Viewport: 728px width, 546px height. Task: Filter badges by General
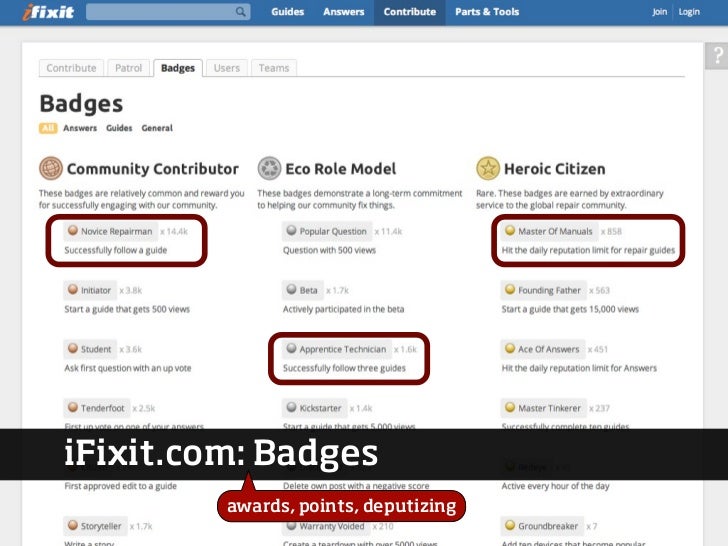click(x=157, y=128)
